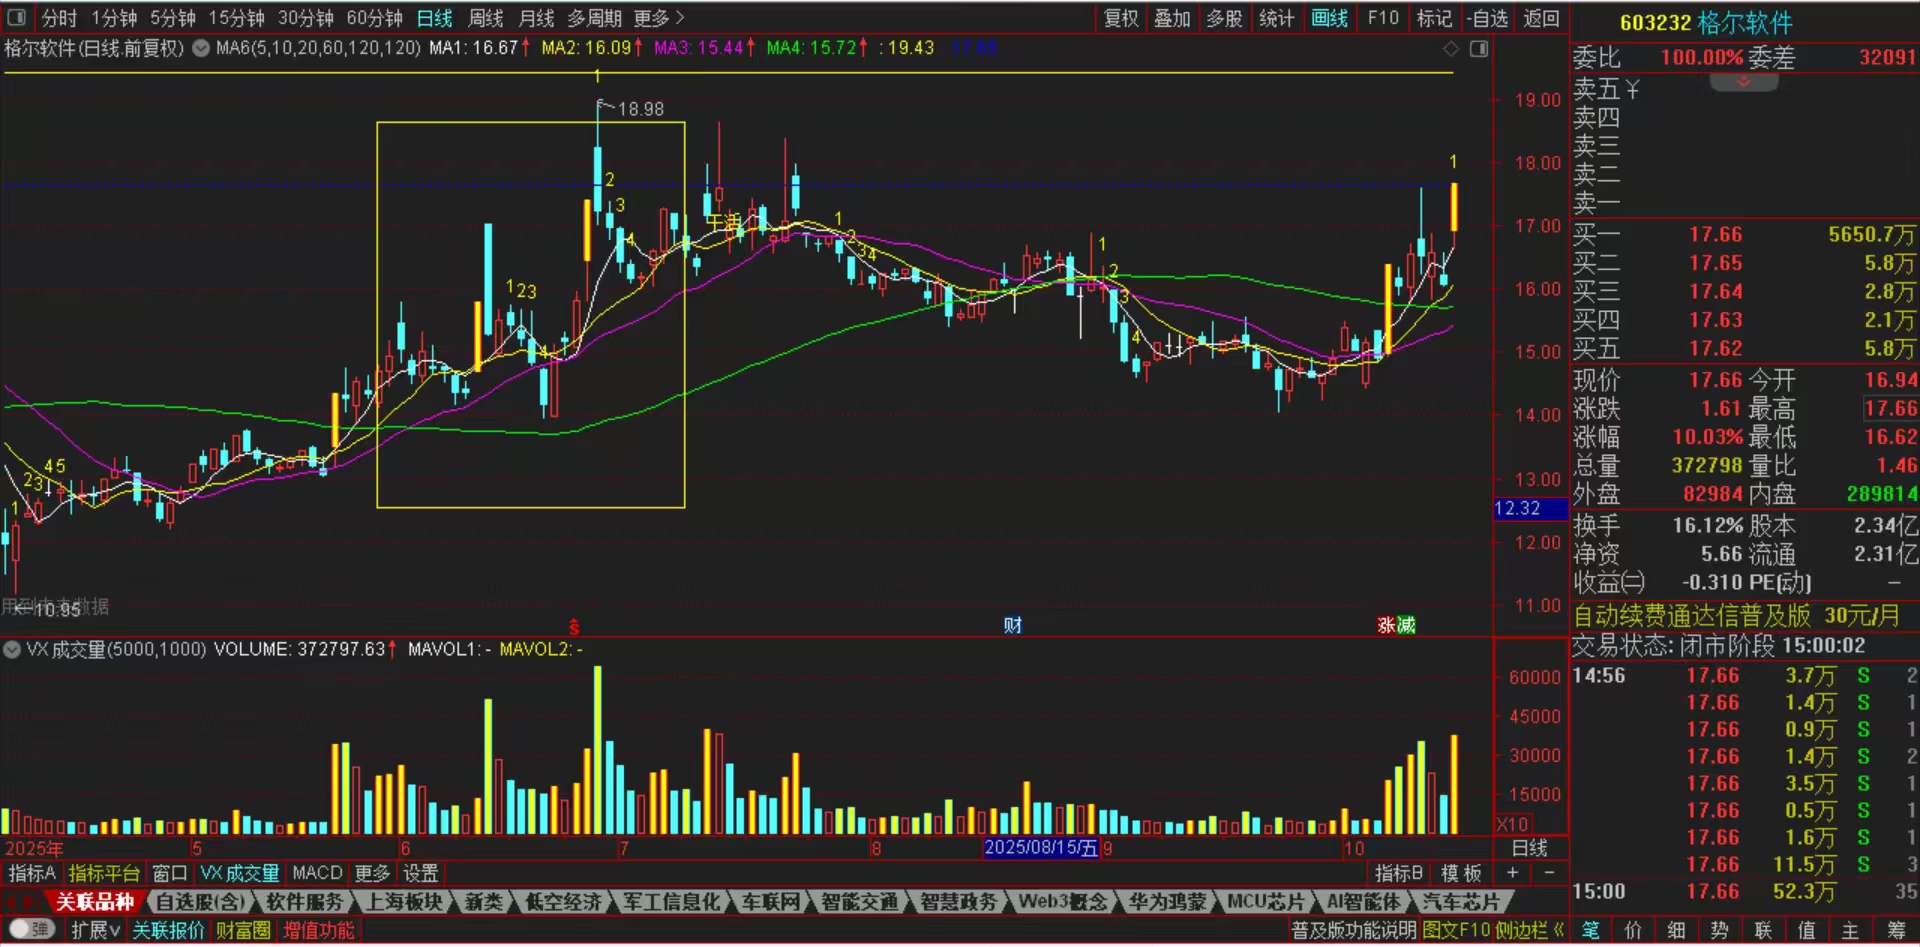Toggle the left panel icon beside 分时
Viewport: 1920px width, 947px height.
(x=17, y=18)
